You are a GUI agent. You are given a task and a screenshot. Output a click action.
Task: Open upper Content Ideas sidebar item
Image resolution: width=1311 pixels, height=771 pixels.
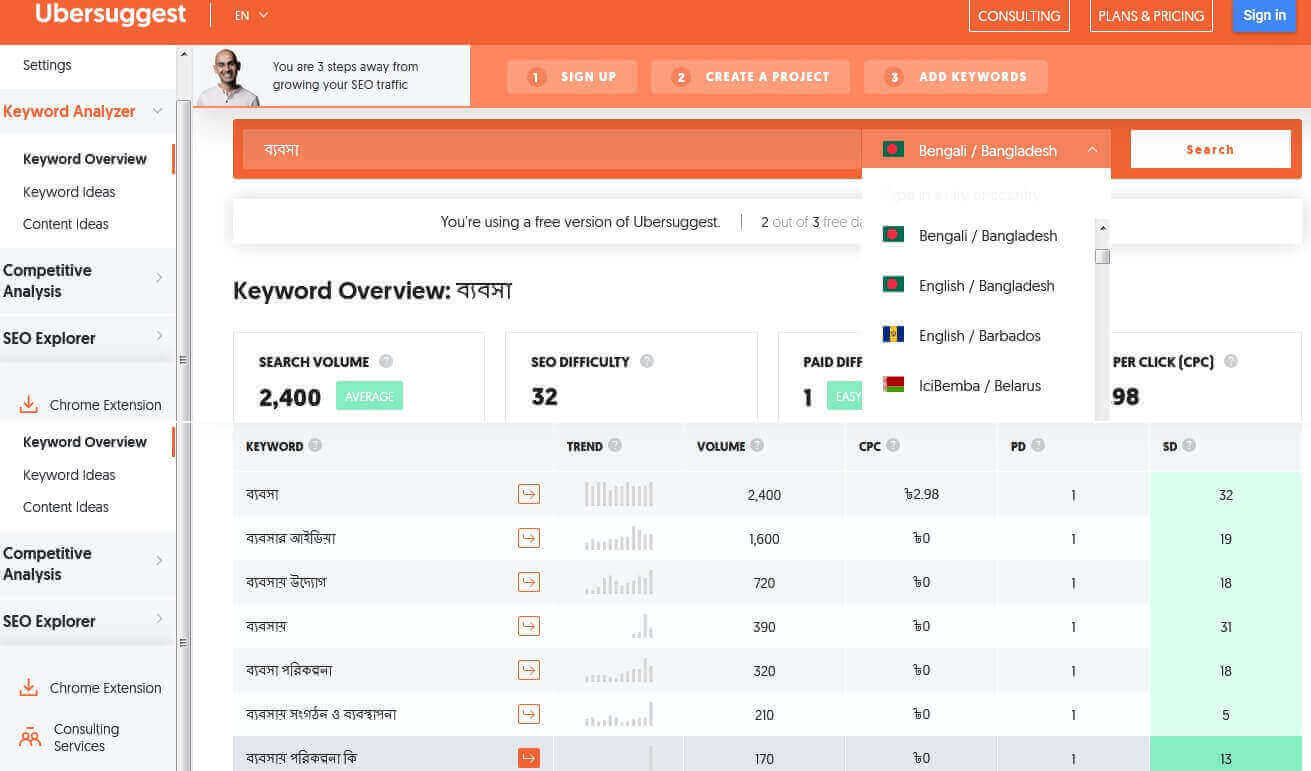pyautogui.click(x=66, y=224)
